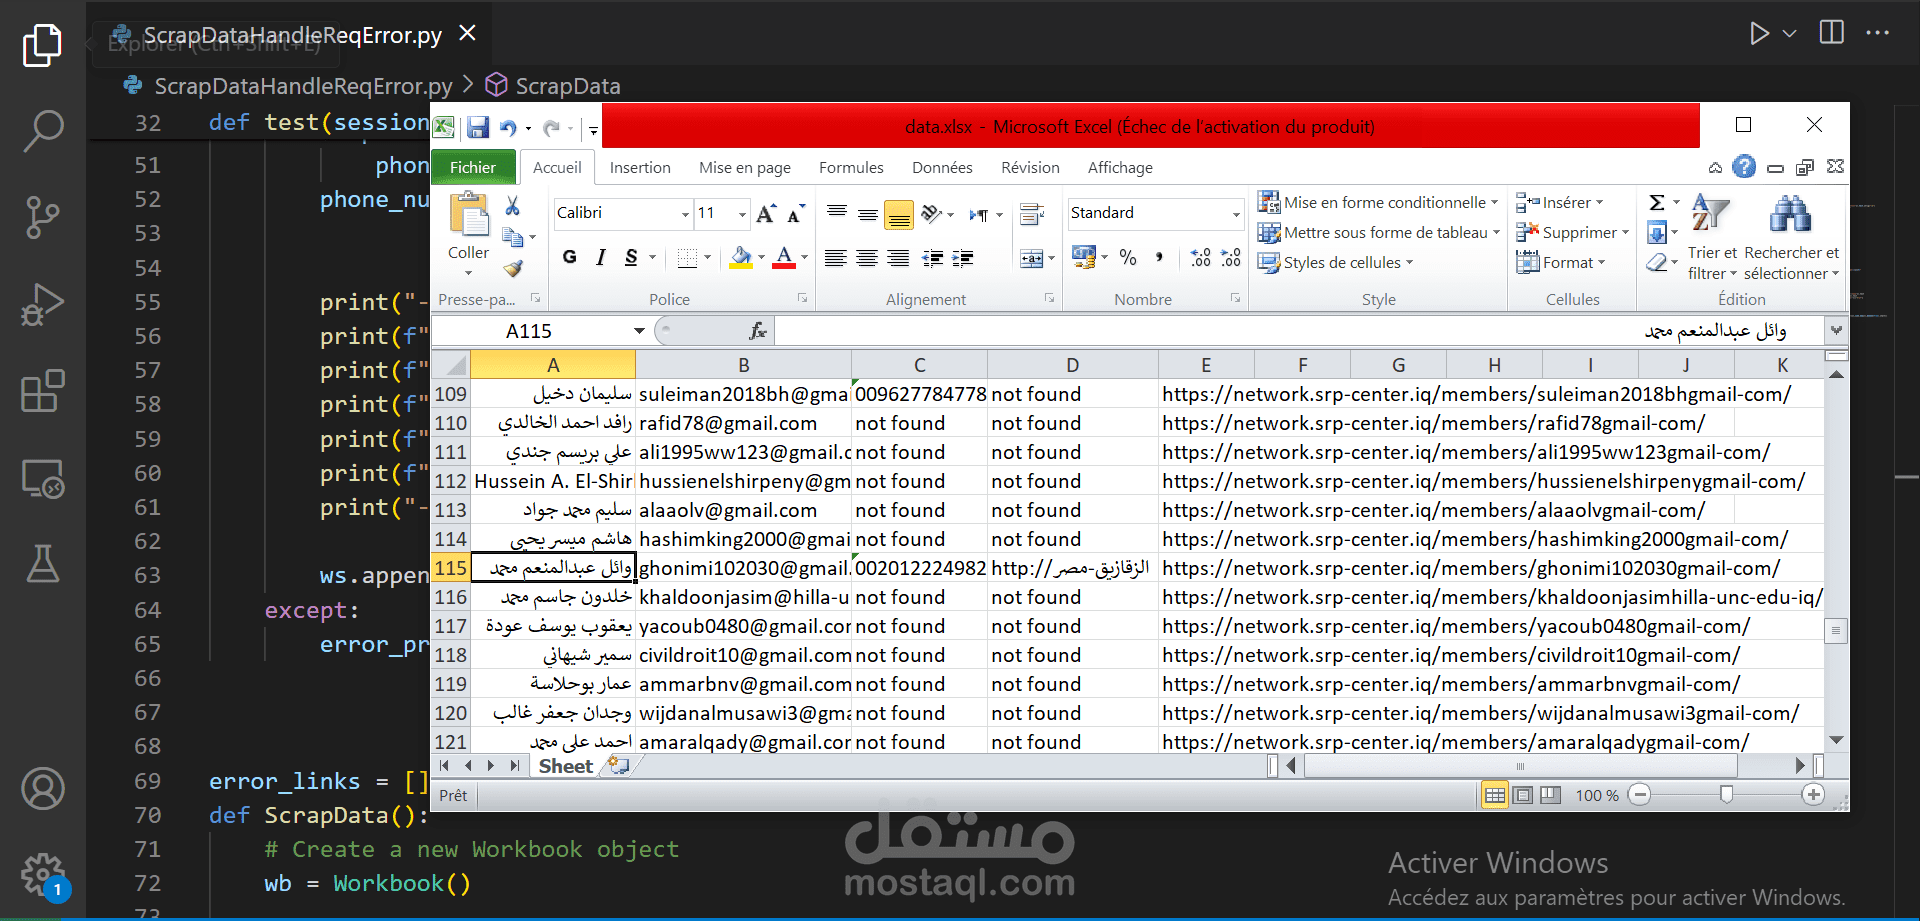This screenshot has width=1920, height=921.
Task: Click the wrap text icon
Action: click(x=1031, y=213)
